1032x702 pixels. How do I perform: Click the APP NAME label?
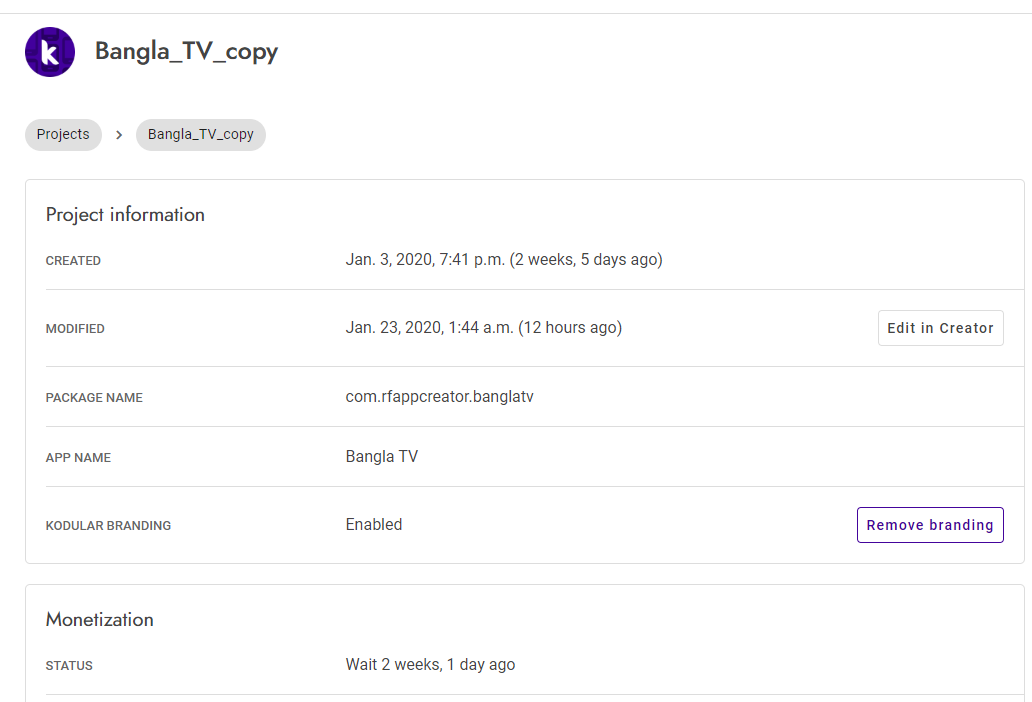(x=78, y=458)
